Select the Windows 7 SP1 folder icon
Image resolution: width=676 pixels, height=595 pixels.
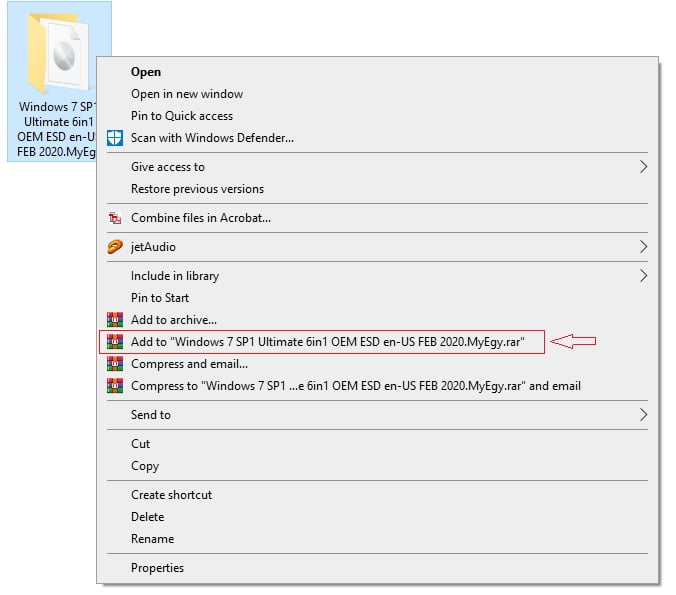tap(59, 53)
